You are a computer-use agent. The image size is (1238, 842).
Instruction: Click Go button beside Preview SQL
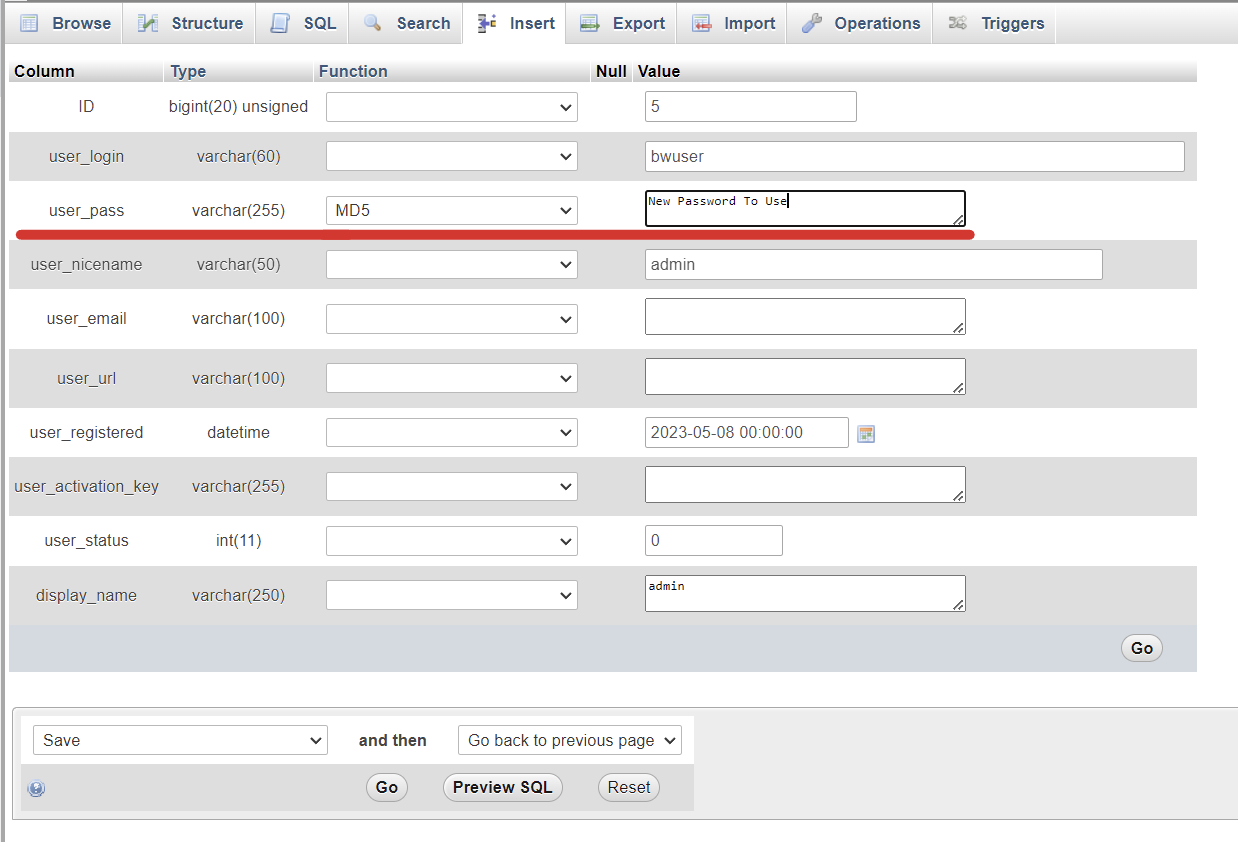[x=387, y=787]
